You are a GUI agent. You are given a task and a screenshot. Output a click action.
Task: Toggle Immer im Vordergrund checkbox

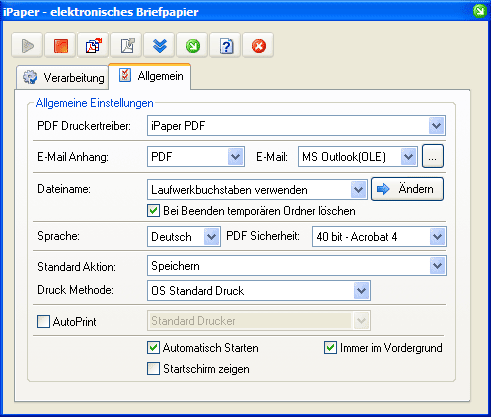330,348
